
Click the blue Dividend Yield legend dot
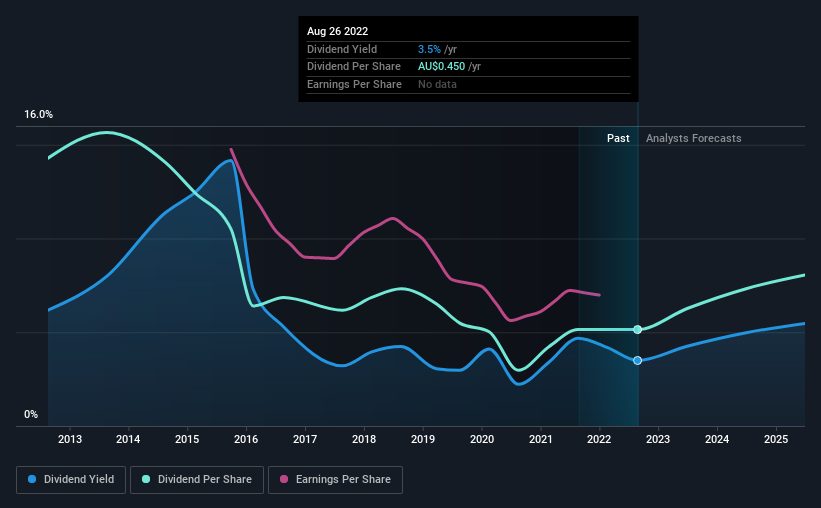pyautogui.click(x=32, y=479)
